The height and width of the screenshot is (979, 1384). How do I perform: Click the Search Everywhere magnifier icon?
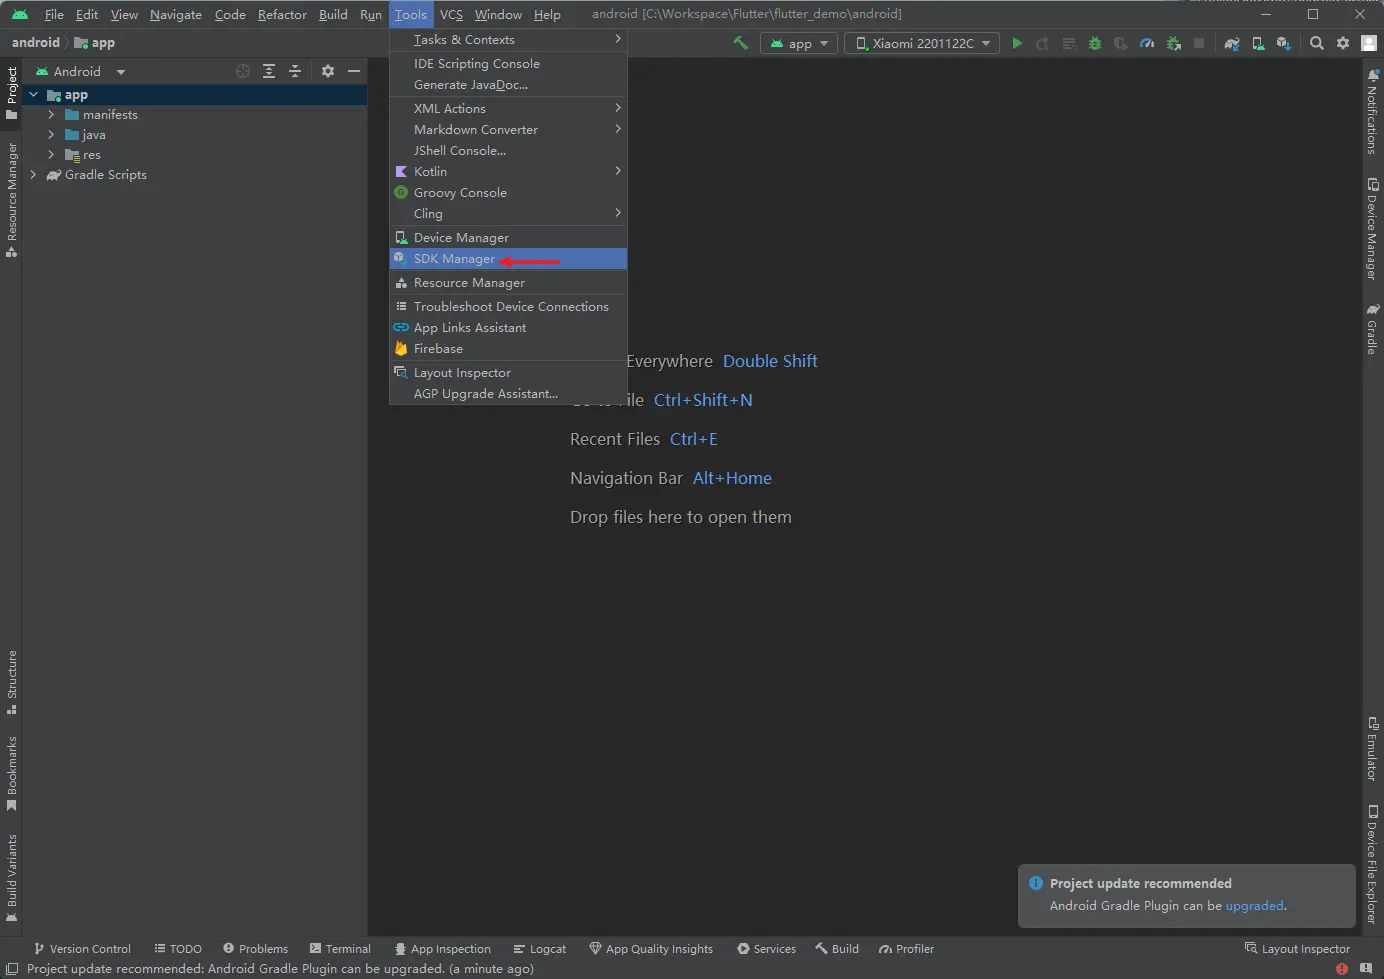[1317, 43]
